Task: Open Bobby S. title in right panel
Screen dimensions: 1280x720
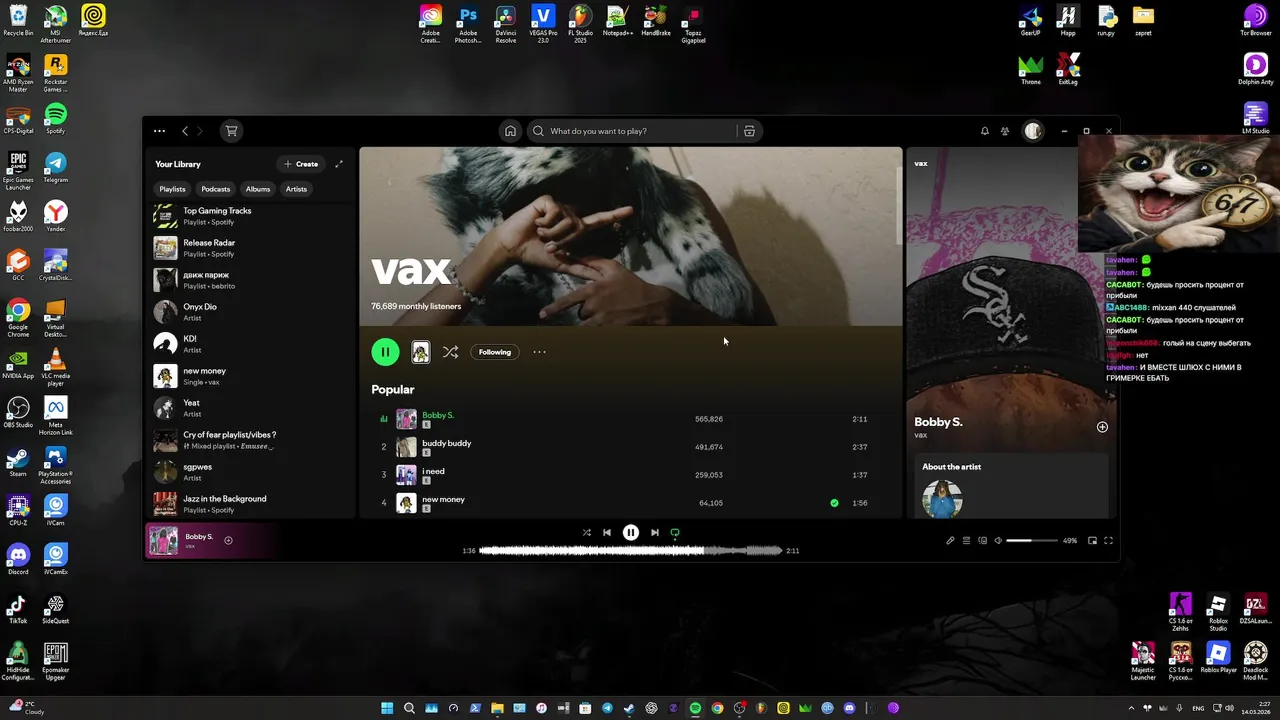Action: click(938, 422)
